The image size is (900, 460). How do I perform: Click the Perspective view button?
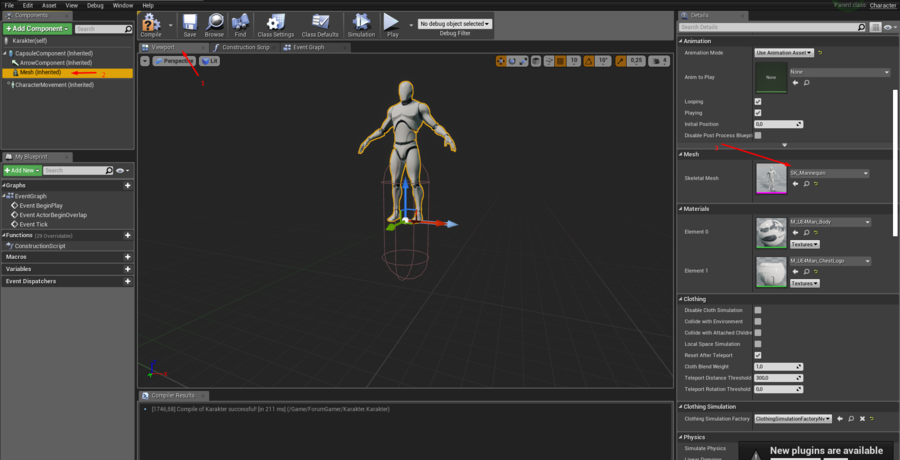point(174,61)
